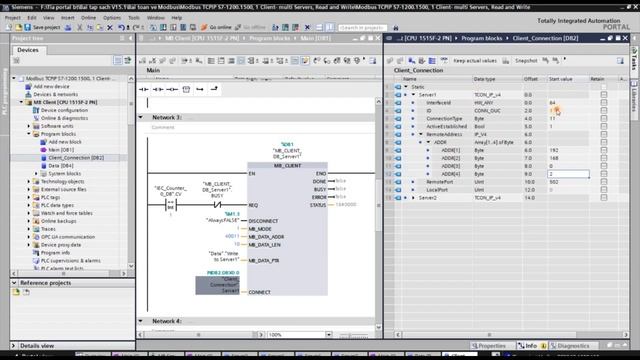Select Data [DB4] block in tree
The image size is (640, 360).
61,166
